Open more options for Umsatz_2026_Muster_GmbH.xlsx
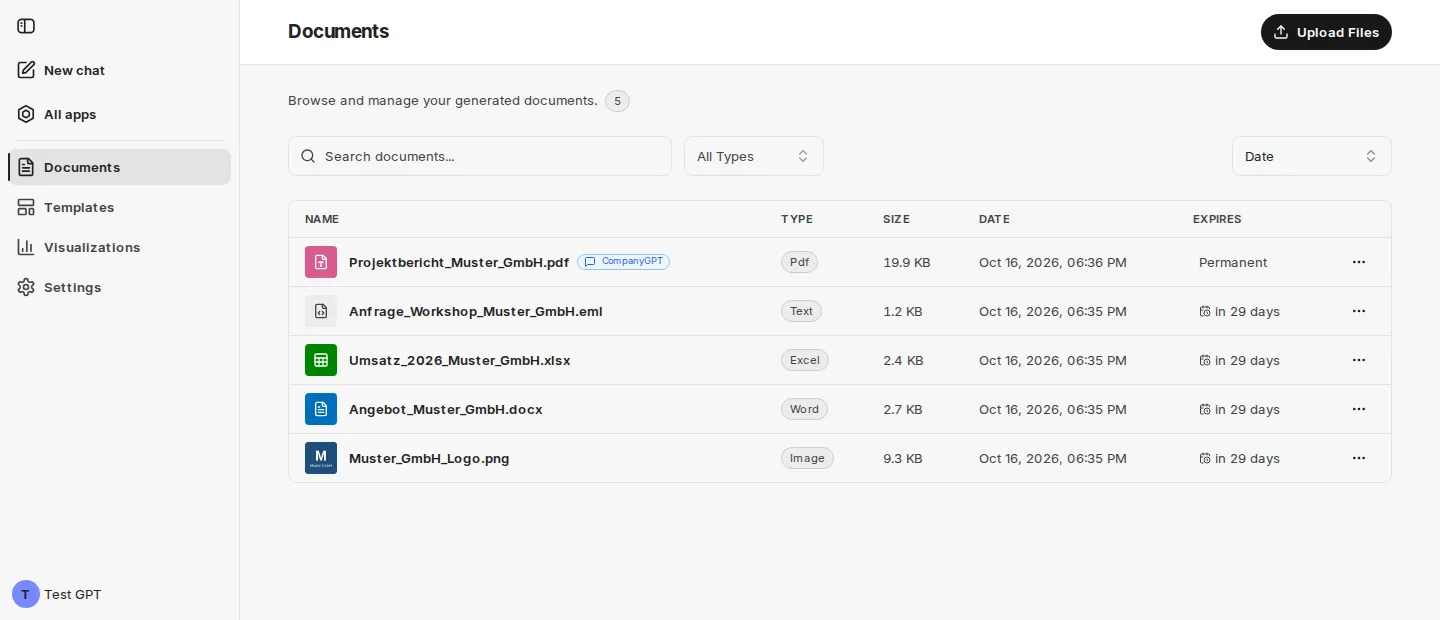This screenshot has height=620, width=1440. (x=1359, y=360)
